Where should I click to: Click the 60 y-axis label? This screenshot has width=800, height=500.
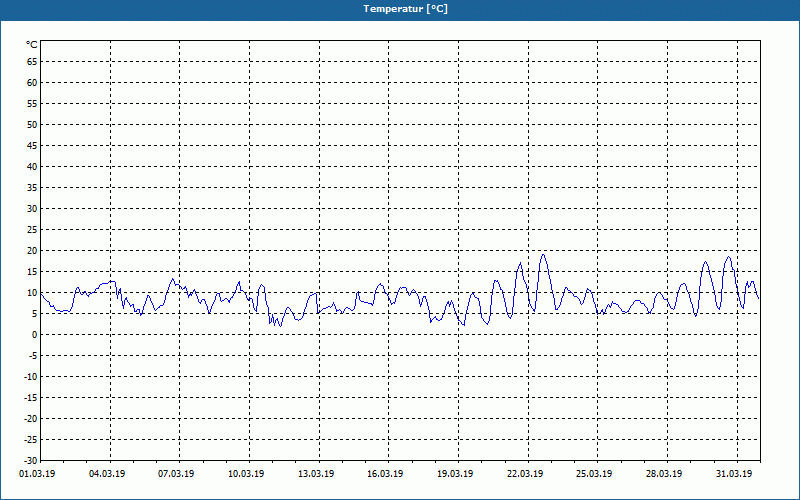[32, 83]
